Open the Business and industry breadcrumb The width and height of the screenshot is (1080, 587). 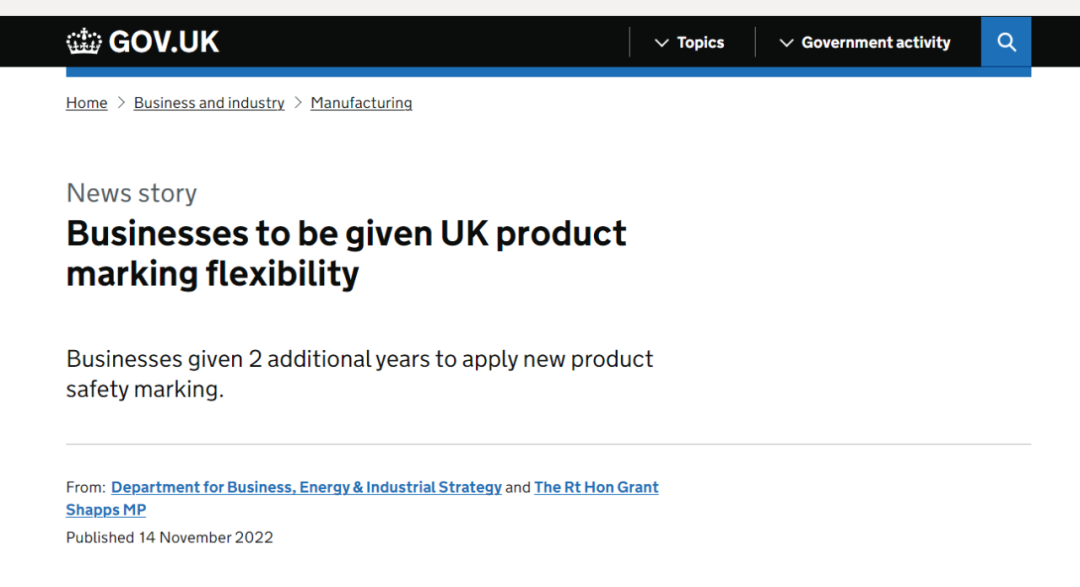coord(209,103)
